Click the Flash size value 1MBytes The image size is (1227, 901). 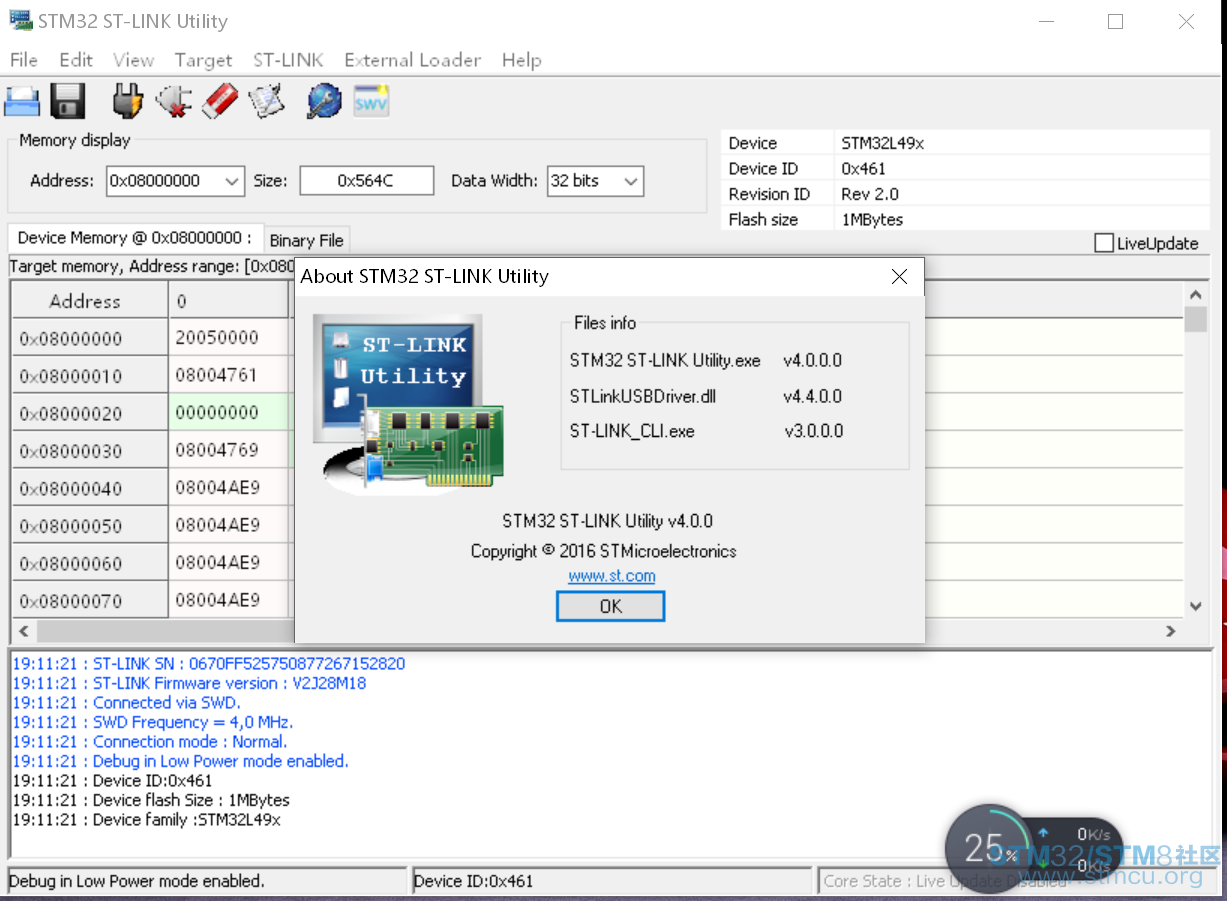pyautogui.click(x=872, y=220)
